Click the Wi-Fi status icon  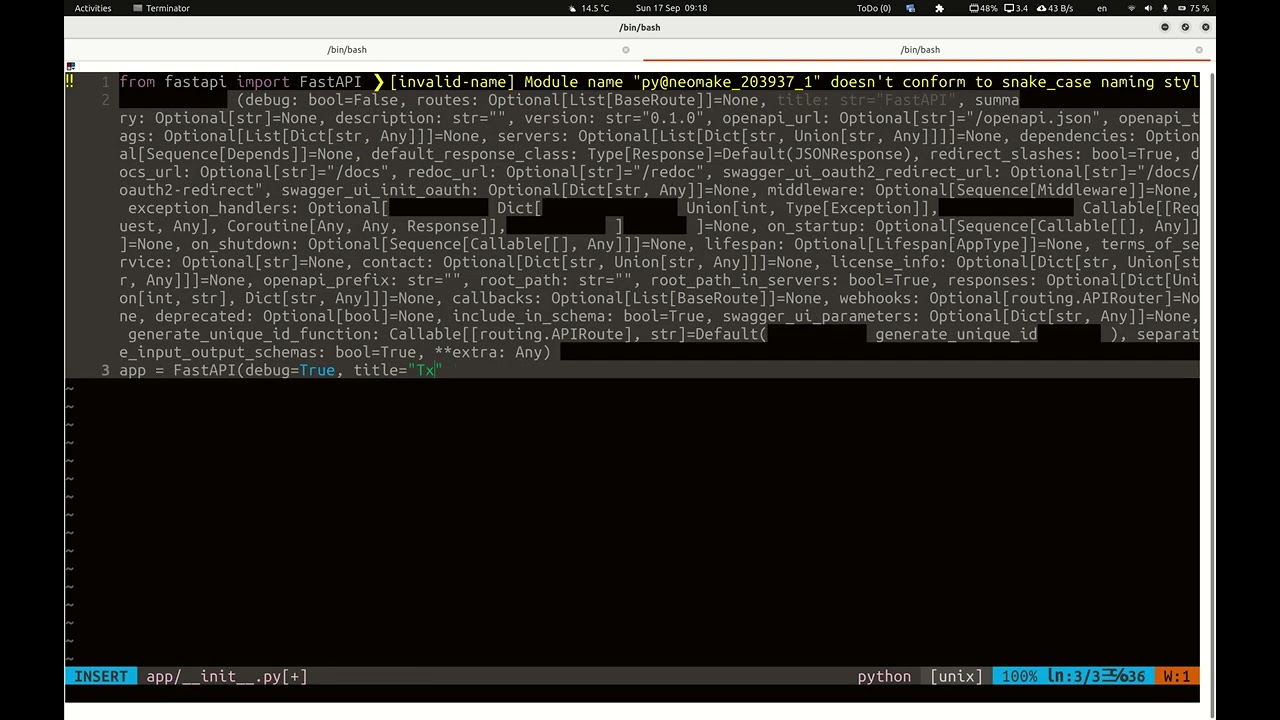[1132, 8]
